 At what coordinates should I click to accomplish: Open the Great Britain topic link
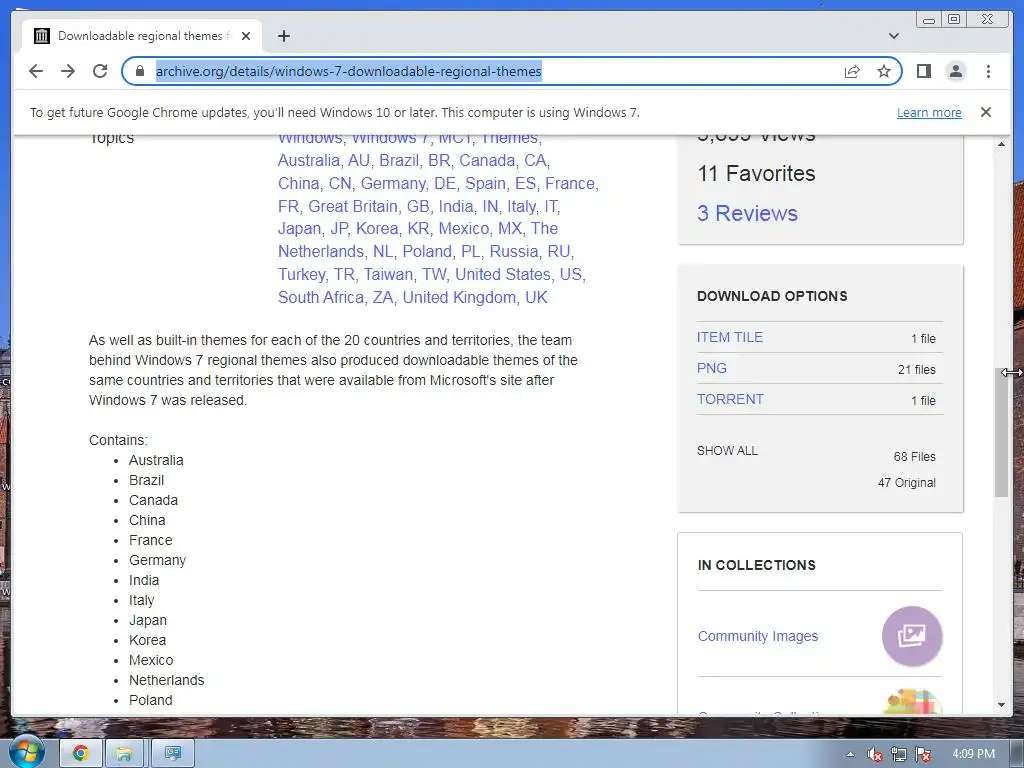pos(353,206)
